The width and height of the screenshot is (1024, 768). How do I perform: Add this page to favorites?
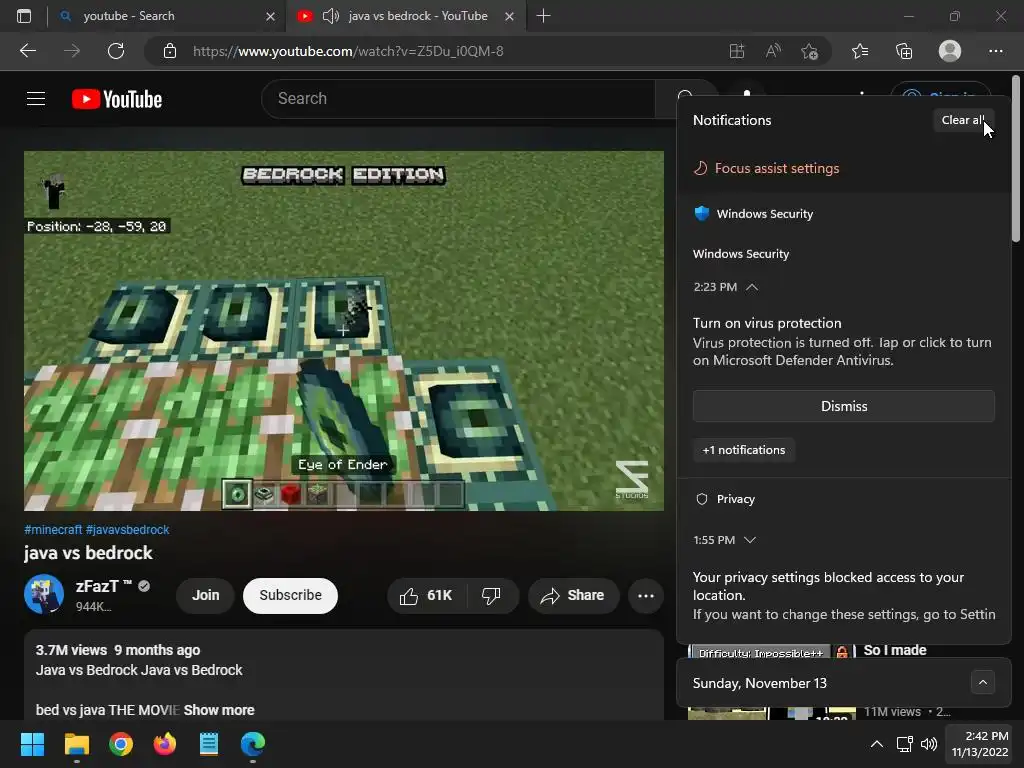coord(810,51)
